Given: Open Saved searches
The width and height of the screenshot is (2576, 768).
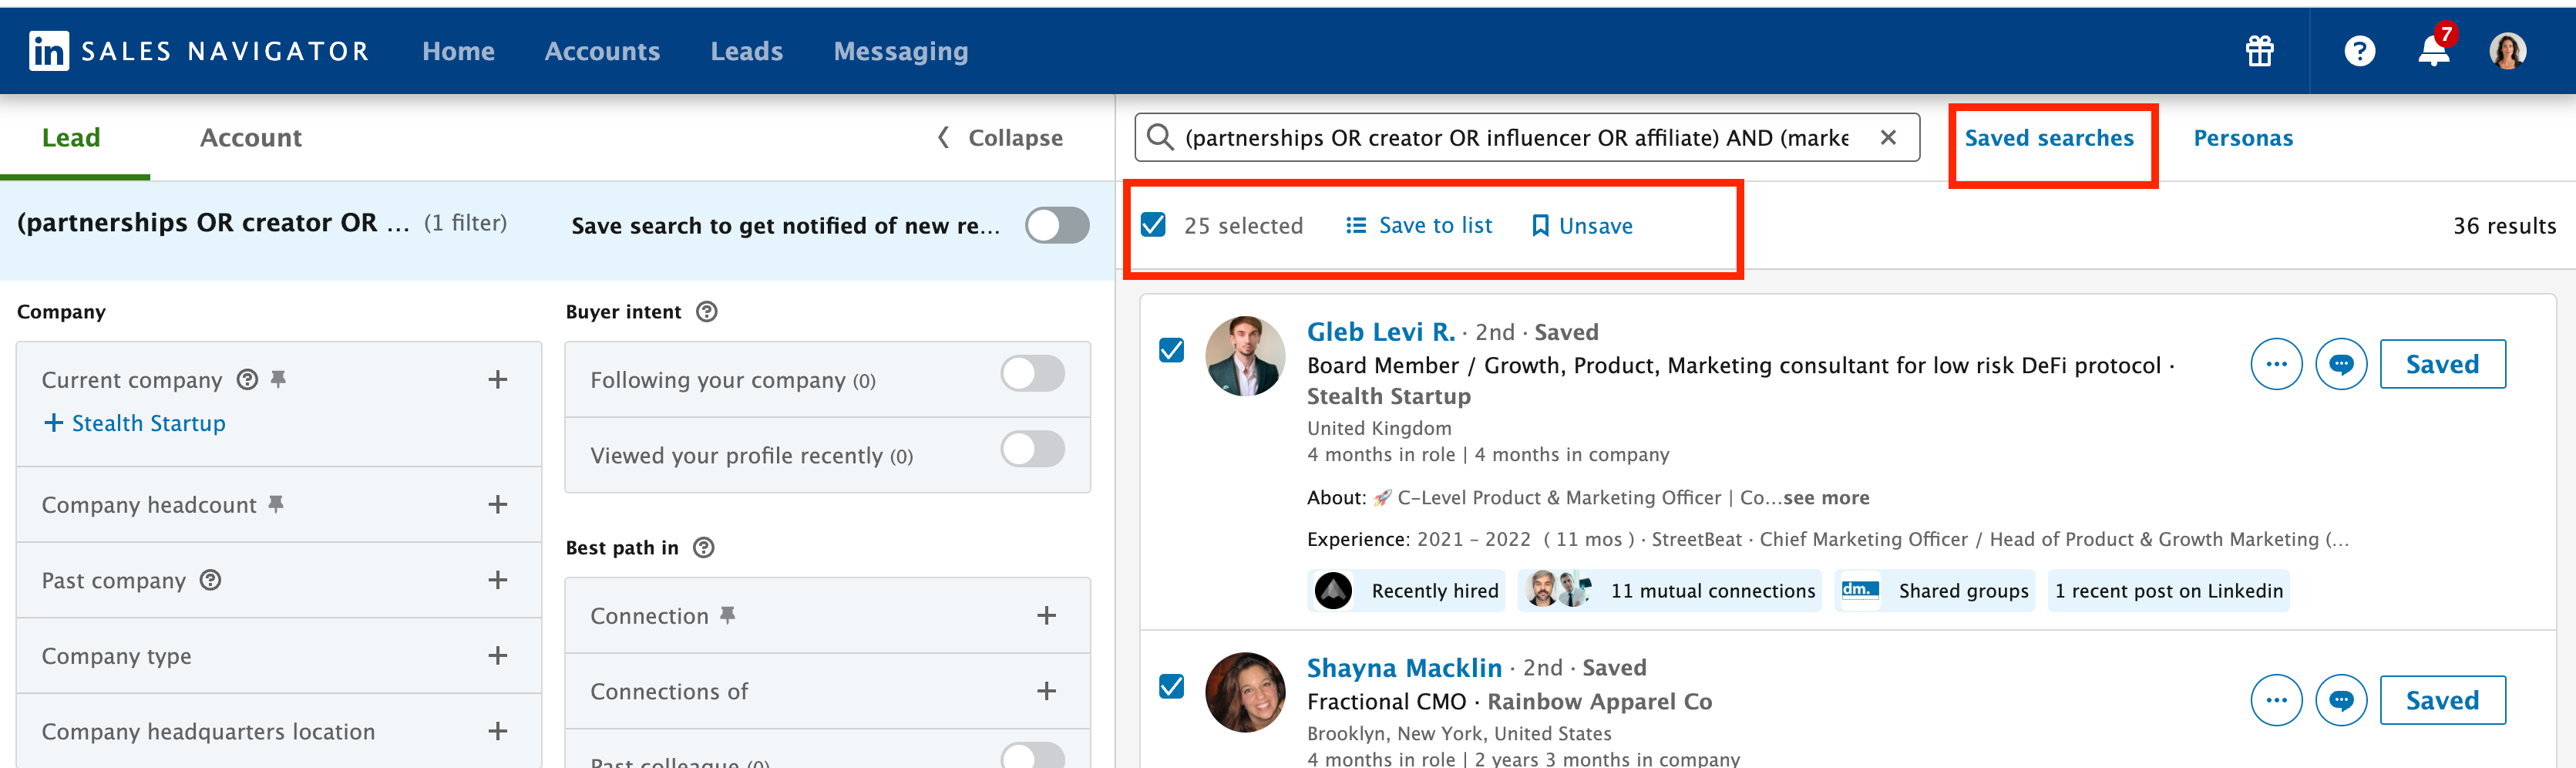Looking at the screenshot, I should point(2049,138).
